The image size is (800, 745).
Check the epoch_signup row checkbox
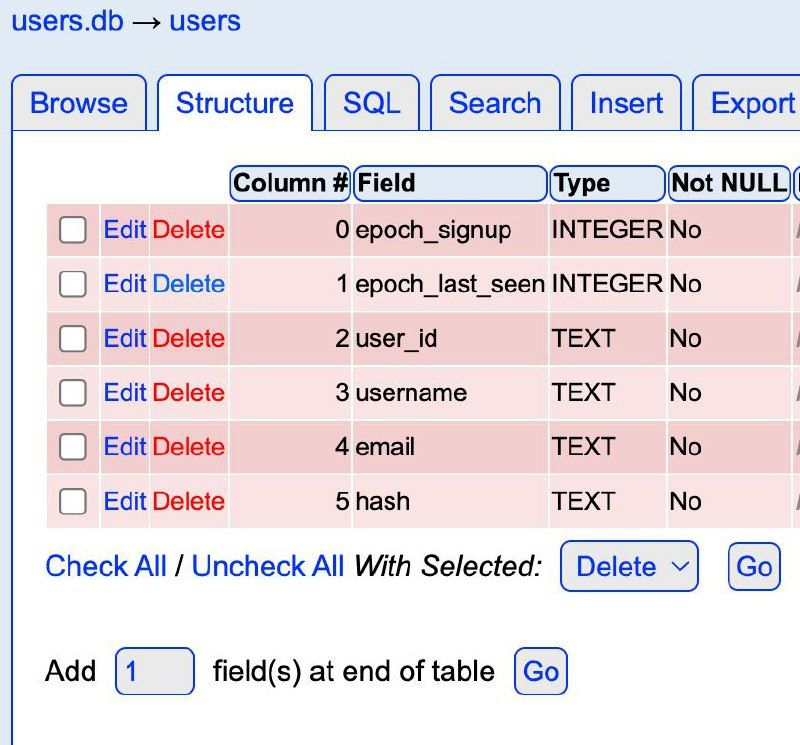73,231
